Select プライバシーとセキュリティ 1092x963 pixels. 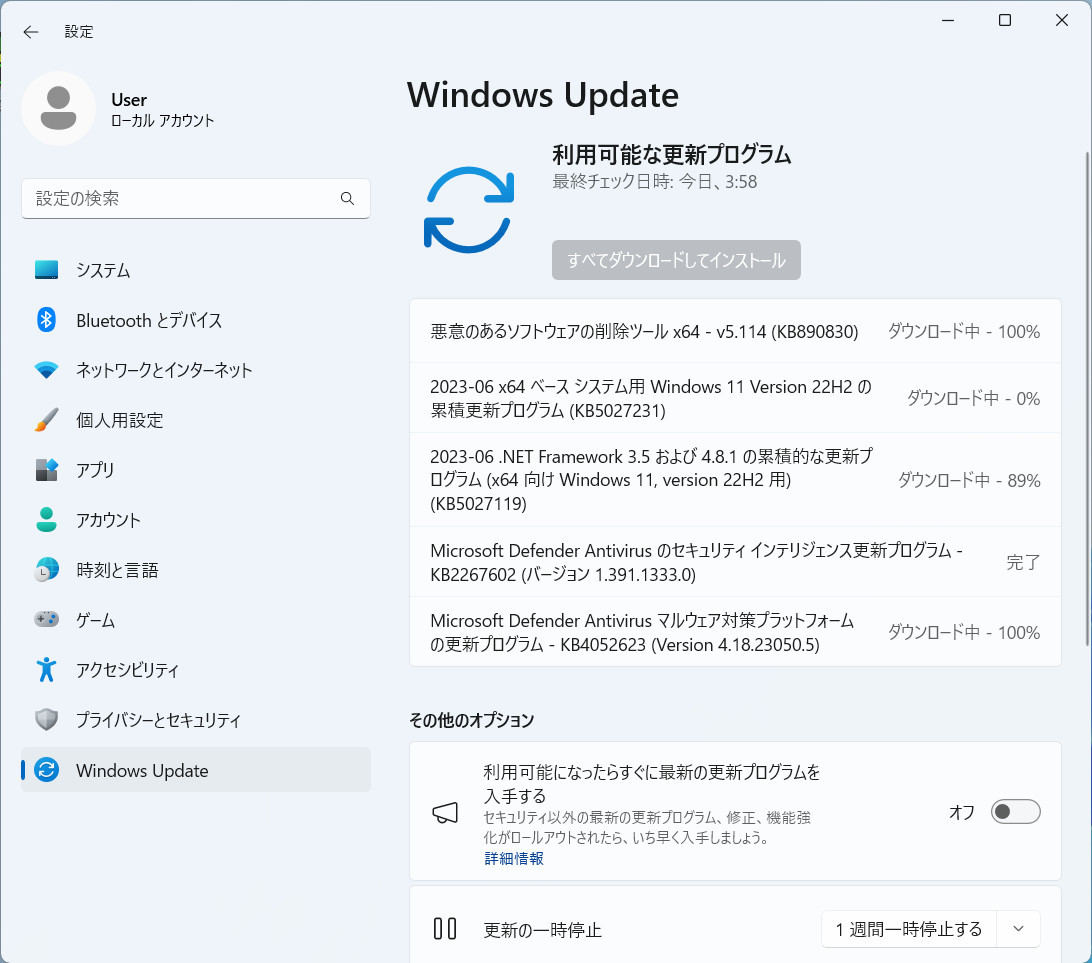tap(196, 719)
